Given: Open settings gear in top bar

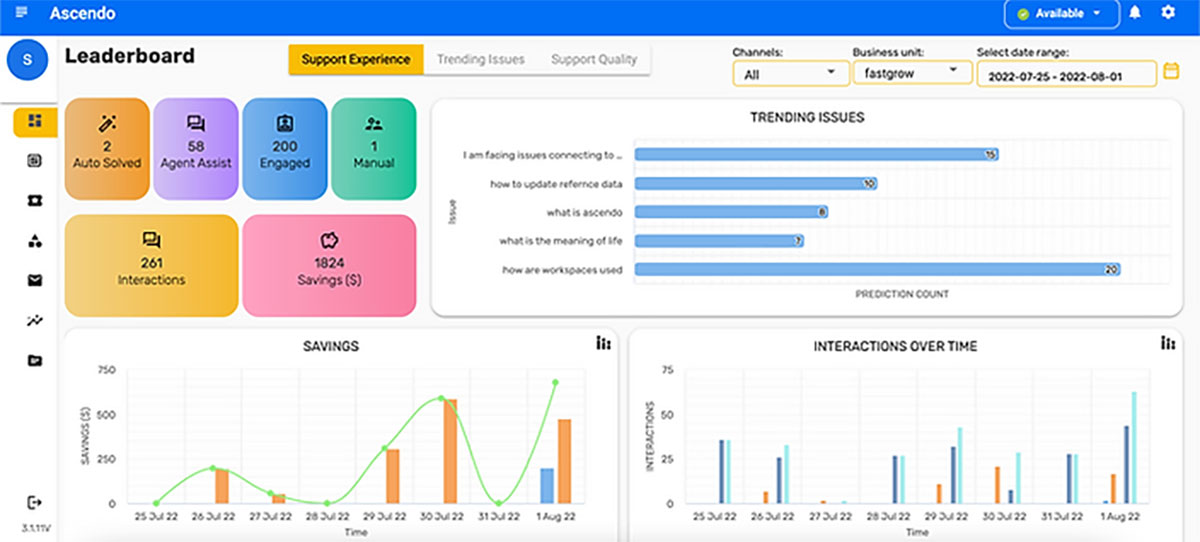Looking at the screenshot, I should coord(1168,13).
